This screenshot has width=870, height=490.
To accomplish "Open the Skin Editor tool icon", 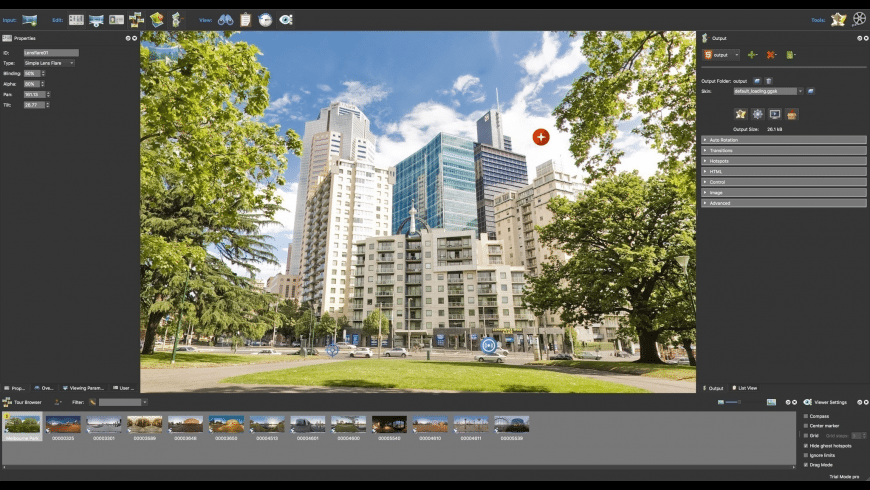I will tap(838, 19).
